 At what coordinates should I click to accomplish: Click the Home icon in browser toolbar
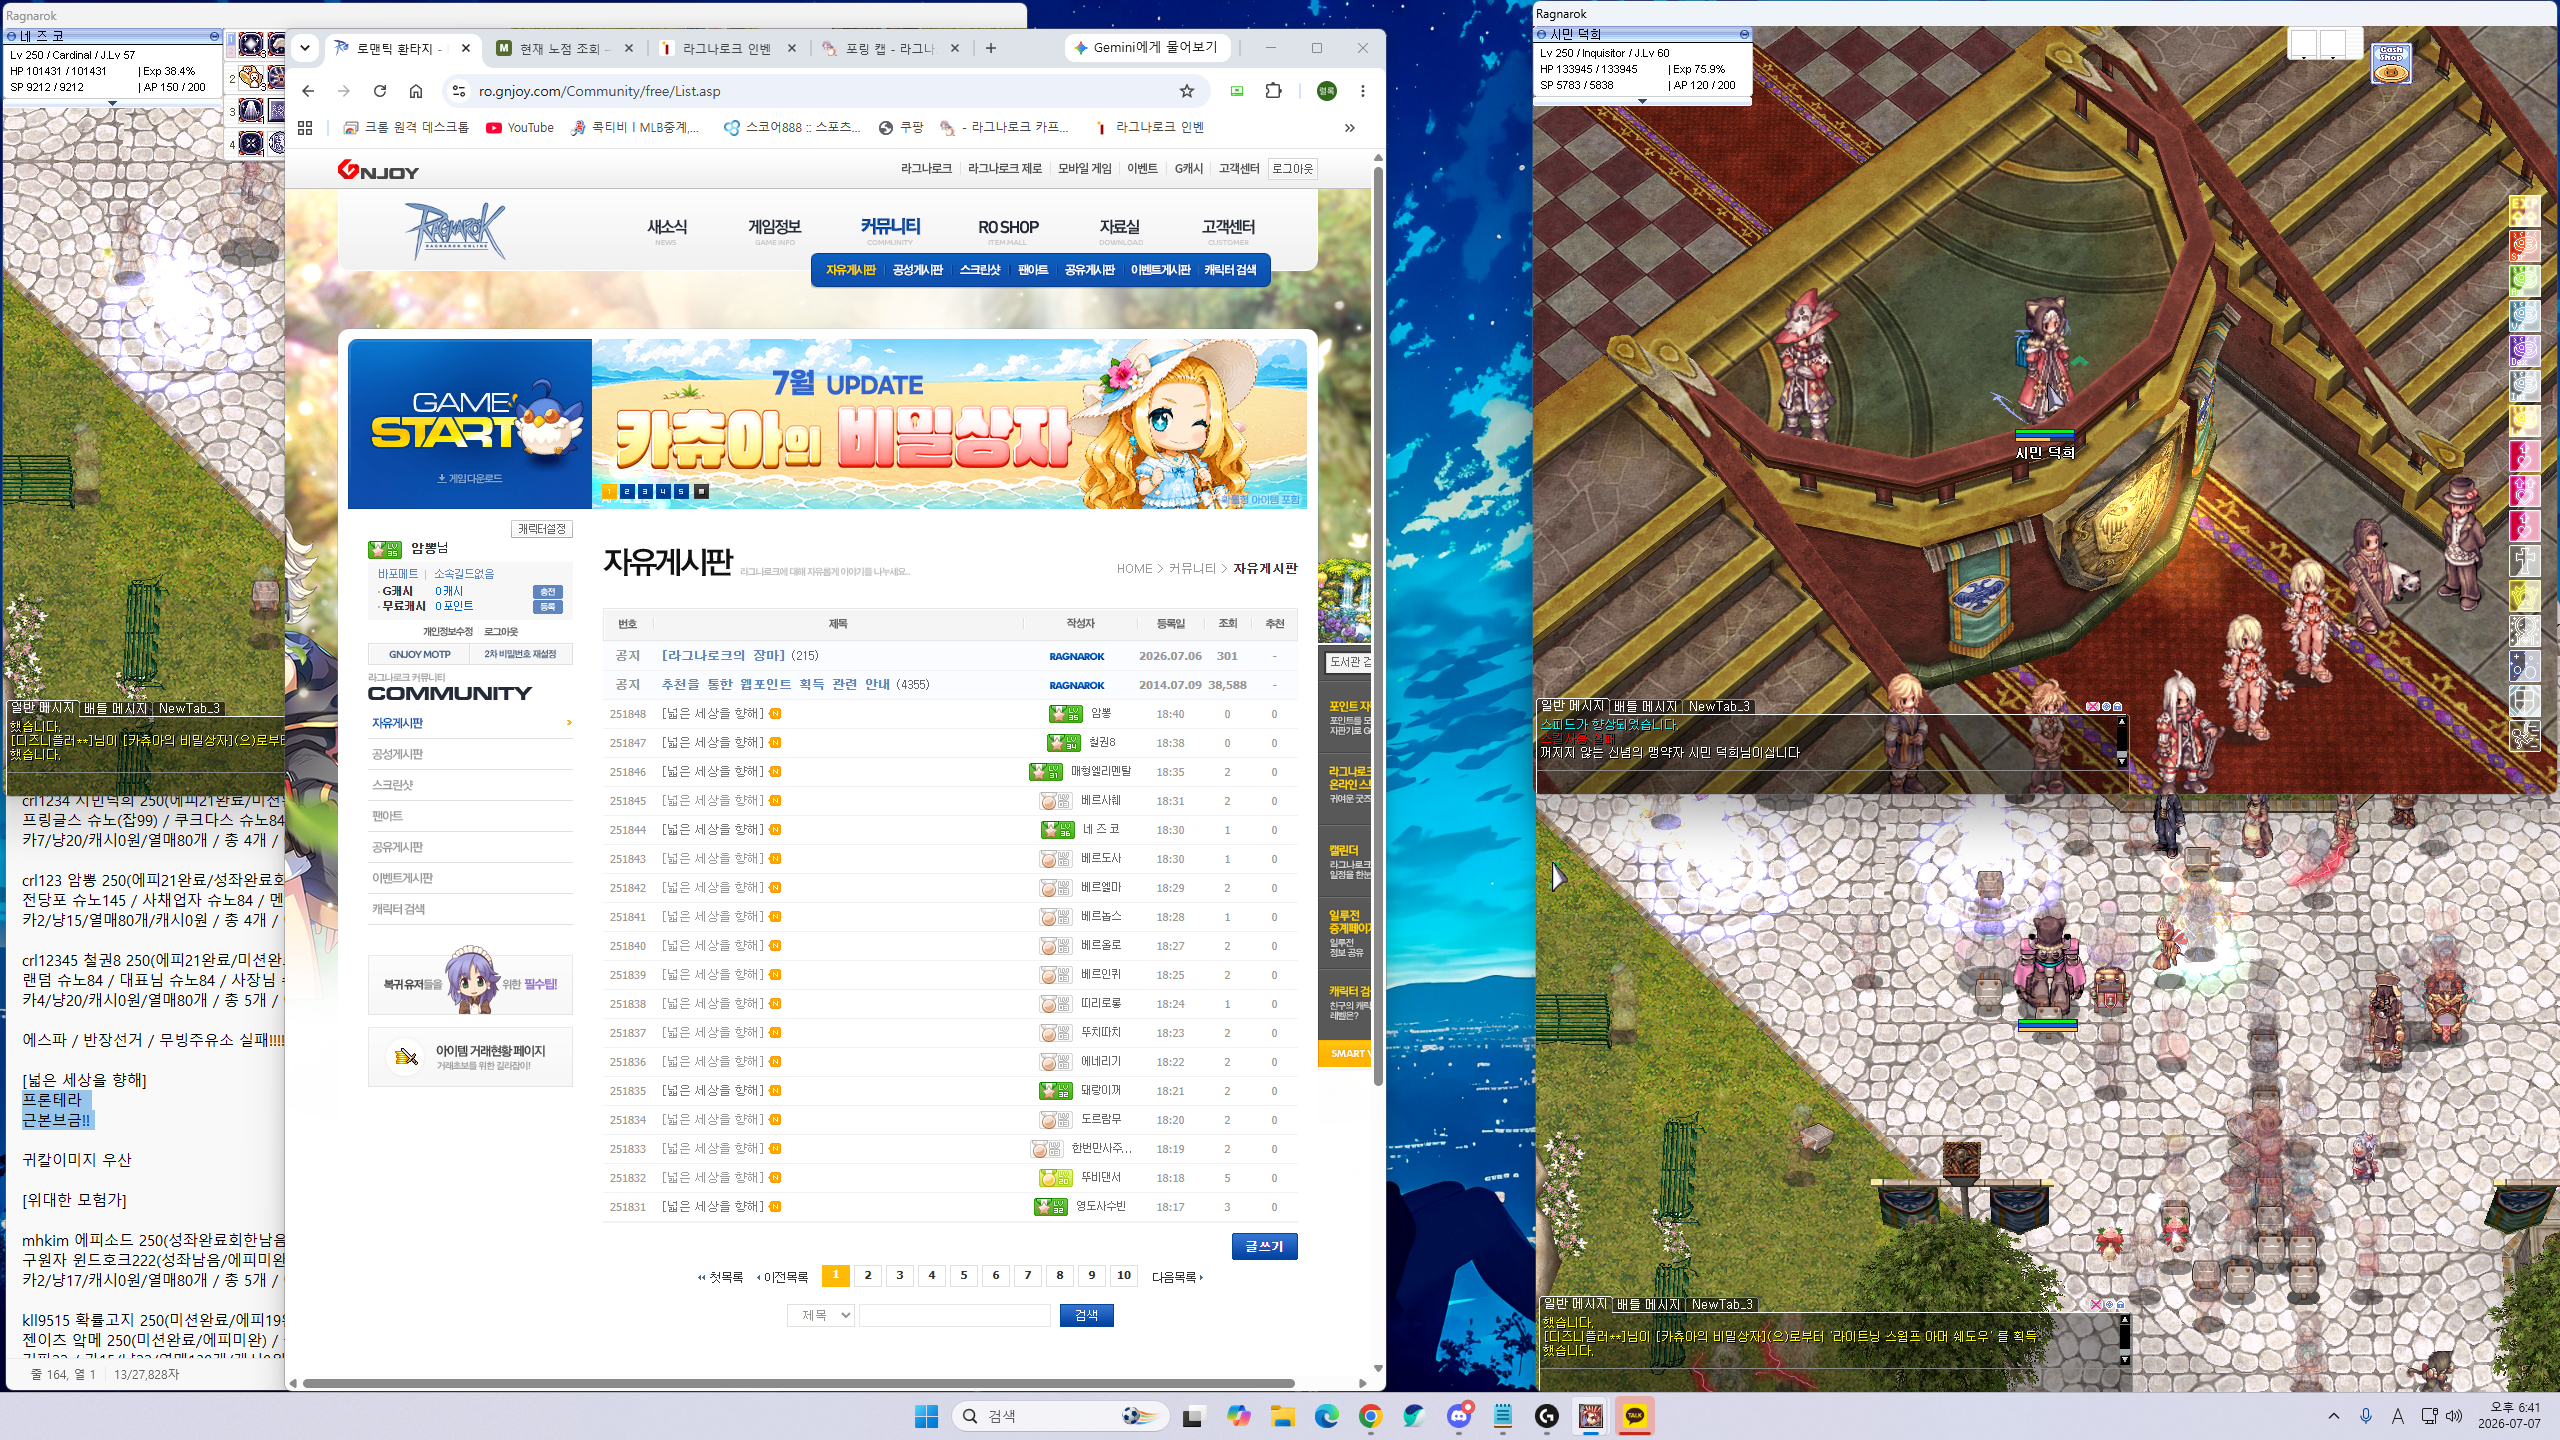416,91
